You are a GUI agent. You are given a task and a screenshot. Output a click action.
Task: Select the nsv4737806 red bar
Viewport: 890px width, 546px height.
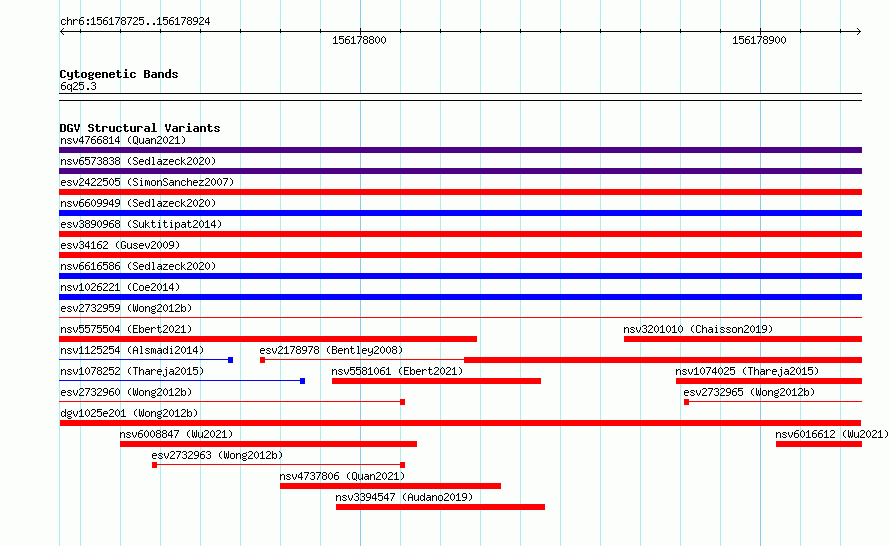point(391,486)
